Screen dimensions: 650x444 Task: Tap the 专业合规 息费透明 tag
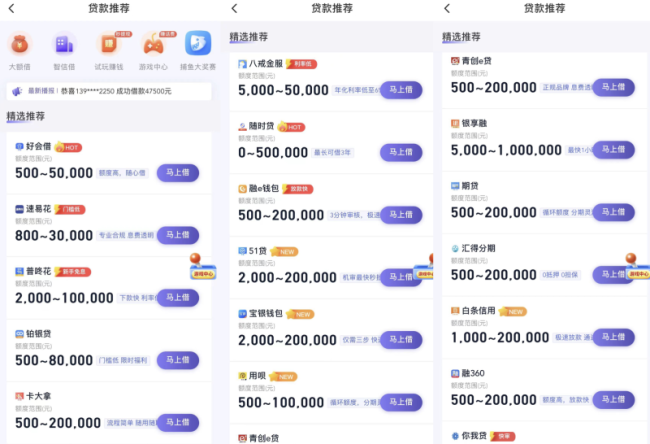126,235
